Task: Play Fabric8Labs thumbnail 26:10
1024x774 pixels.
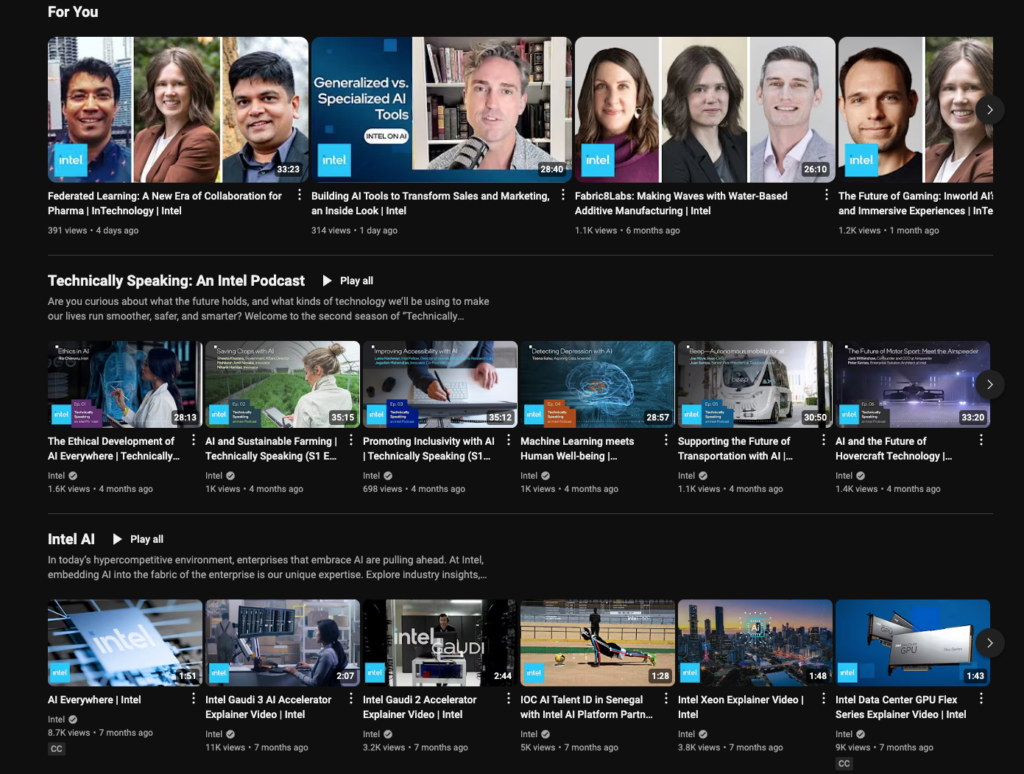Action: click(x=705, y=110)
